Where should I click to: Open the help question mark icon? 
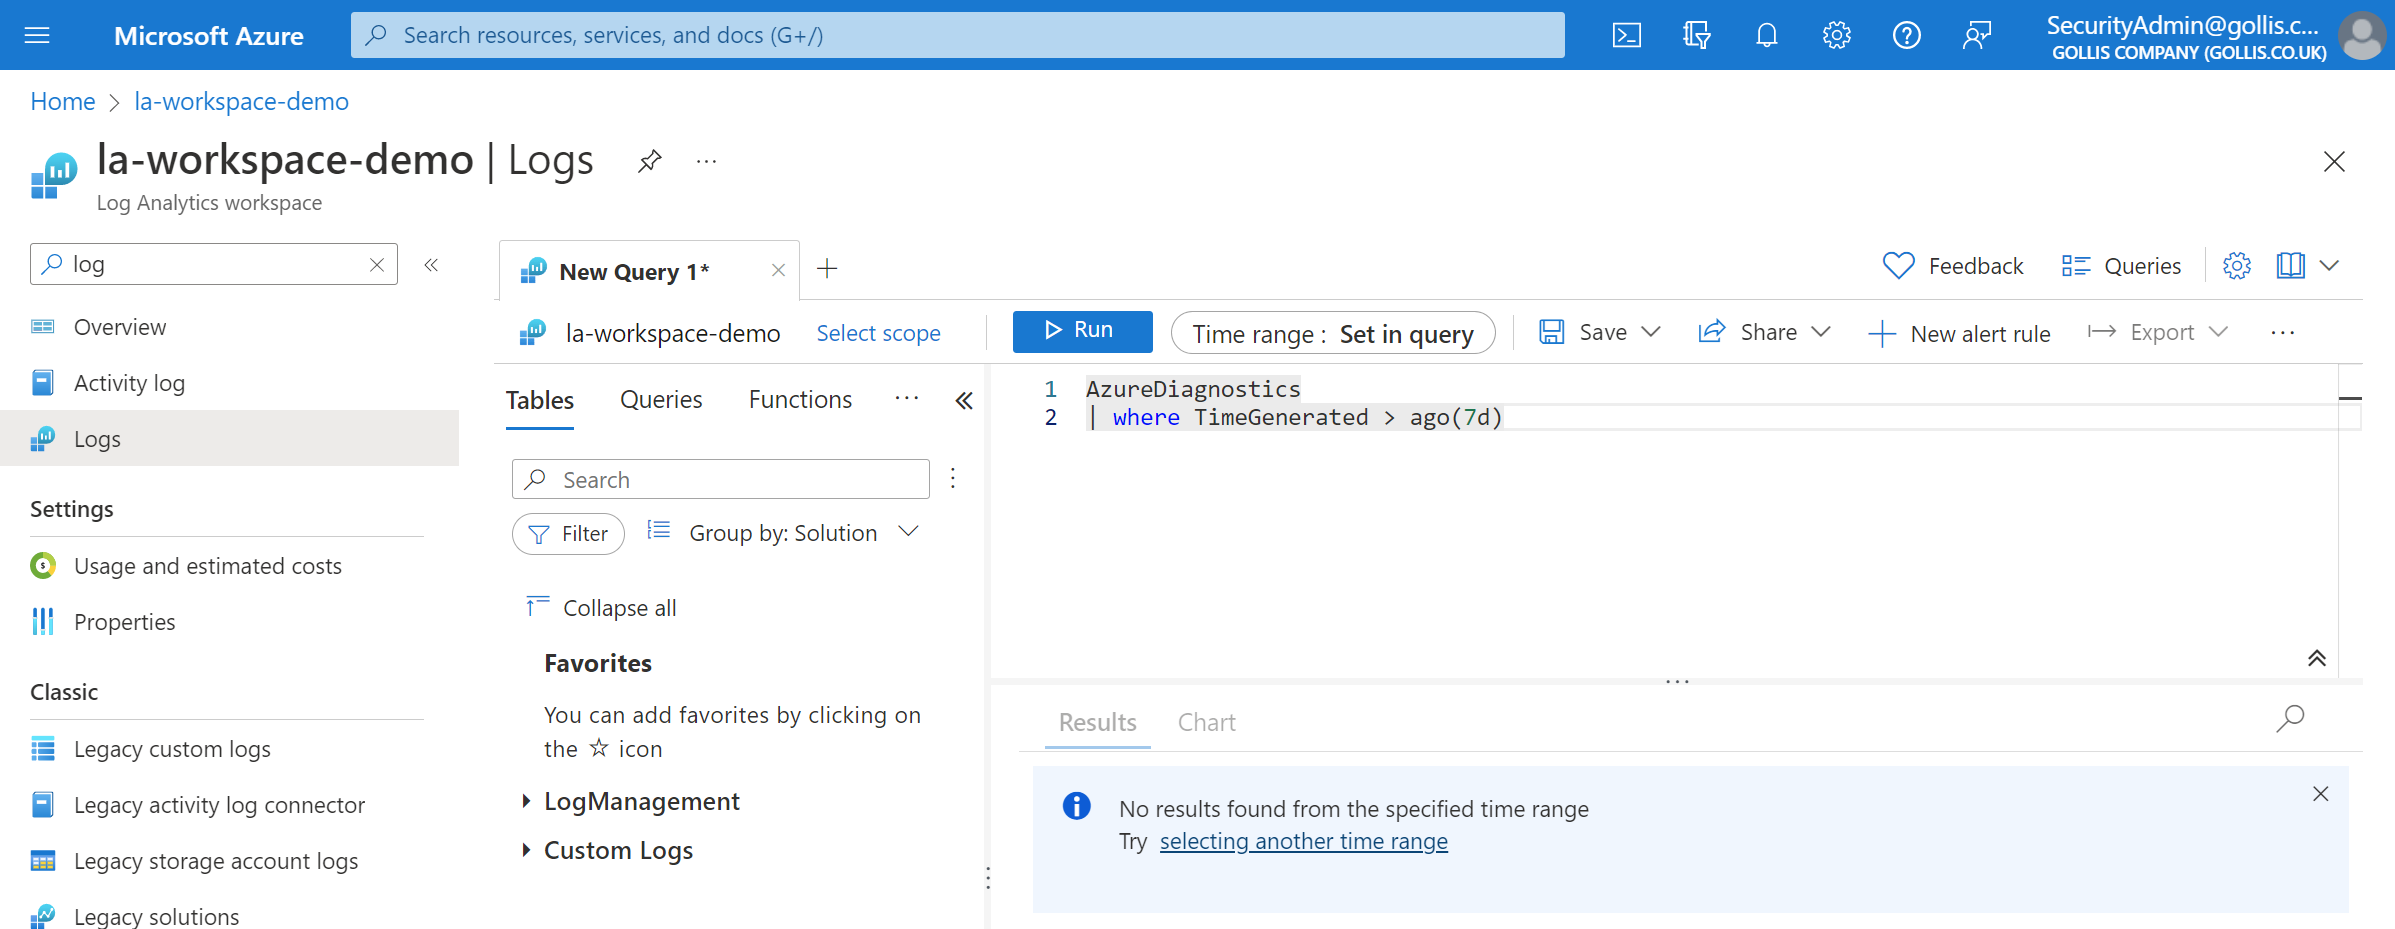(1907, 36)
